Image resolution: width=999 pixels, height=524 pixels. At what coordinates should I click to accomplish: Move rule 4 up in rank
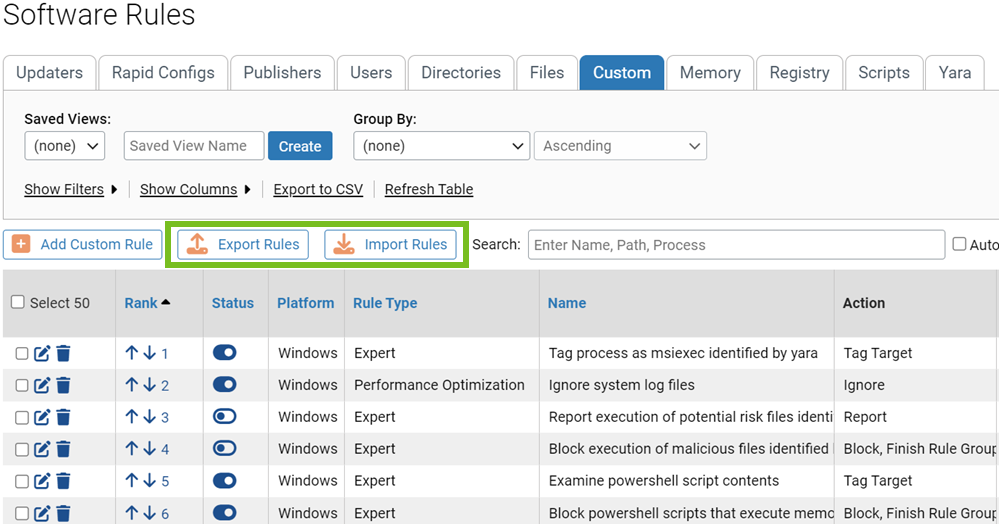[132, 448]
